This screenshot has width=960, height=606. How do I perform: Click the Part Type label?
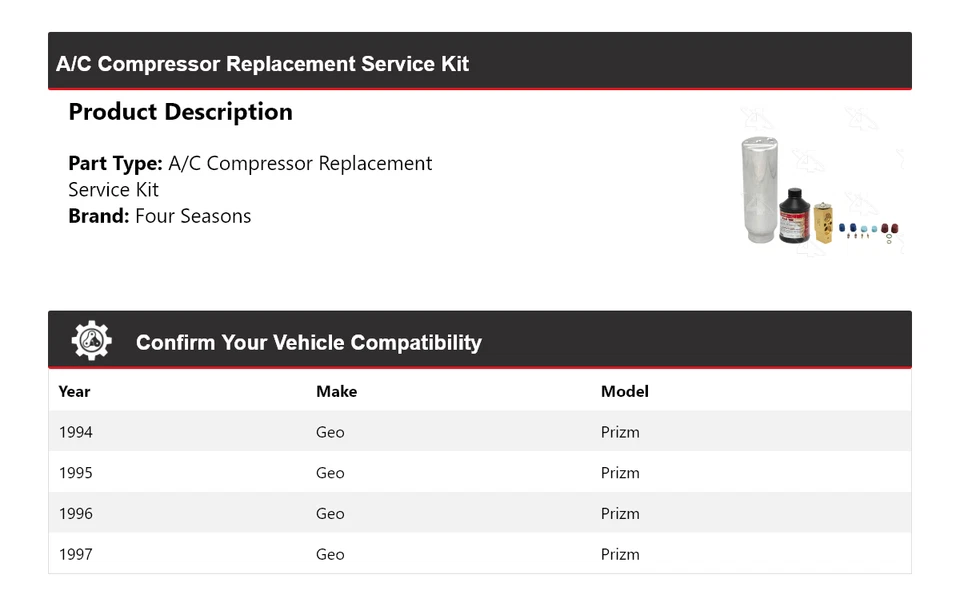115,163
